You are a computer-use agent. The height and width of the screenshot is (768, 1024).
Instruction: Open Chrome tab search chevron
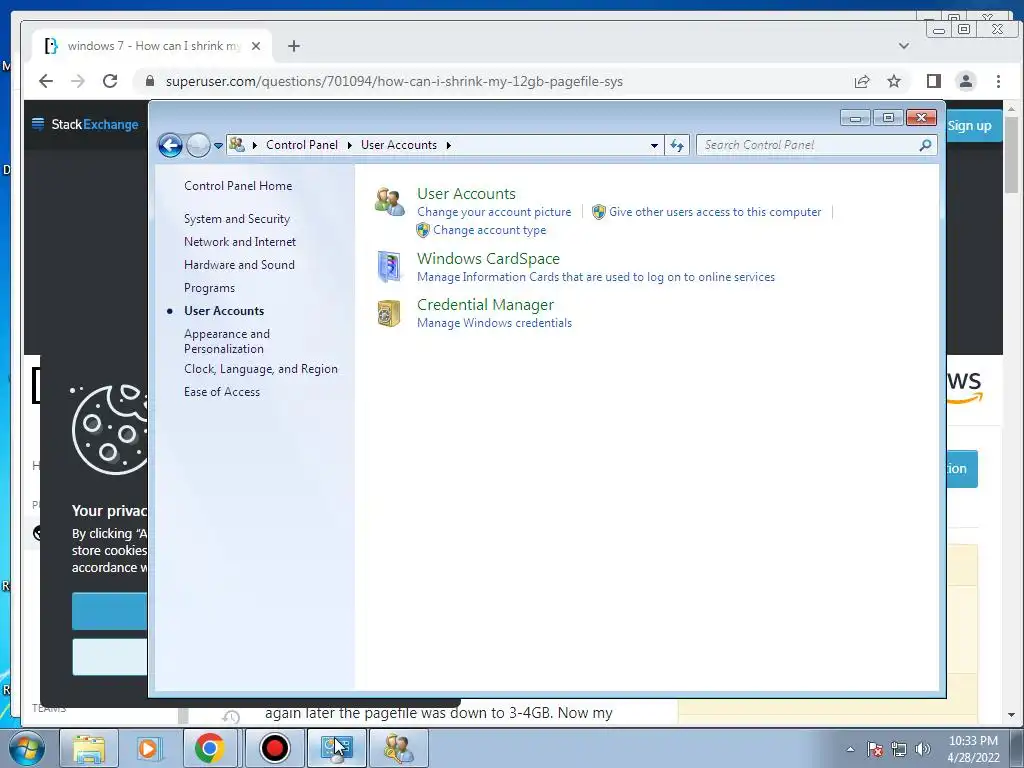tap(904, 46)
